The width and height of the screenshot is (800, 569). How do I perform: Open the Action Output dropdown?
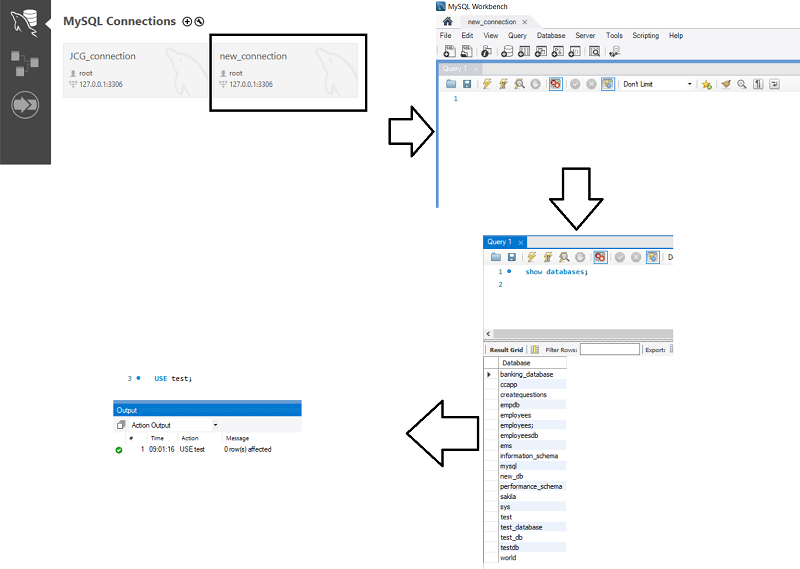point(215,425)
